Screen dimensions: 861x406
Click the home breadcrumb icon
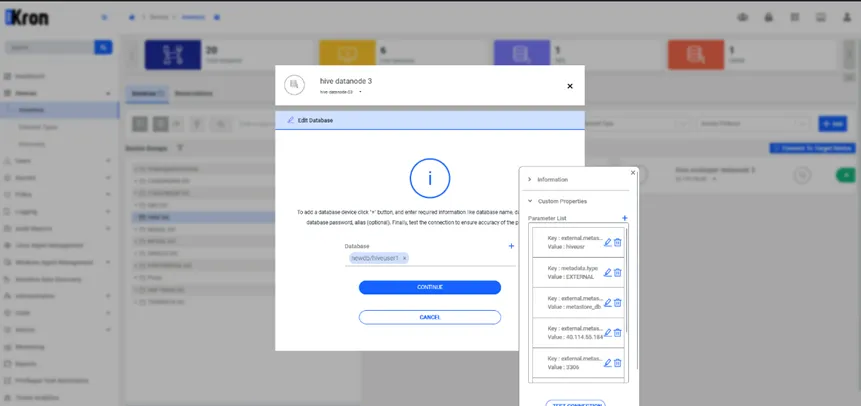click(132, 17)
